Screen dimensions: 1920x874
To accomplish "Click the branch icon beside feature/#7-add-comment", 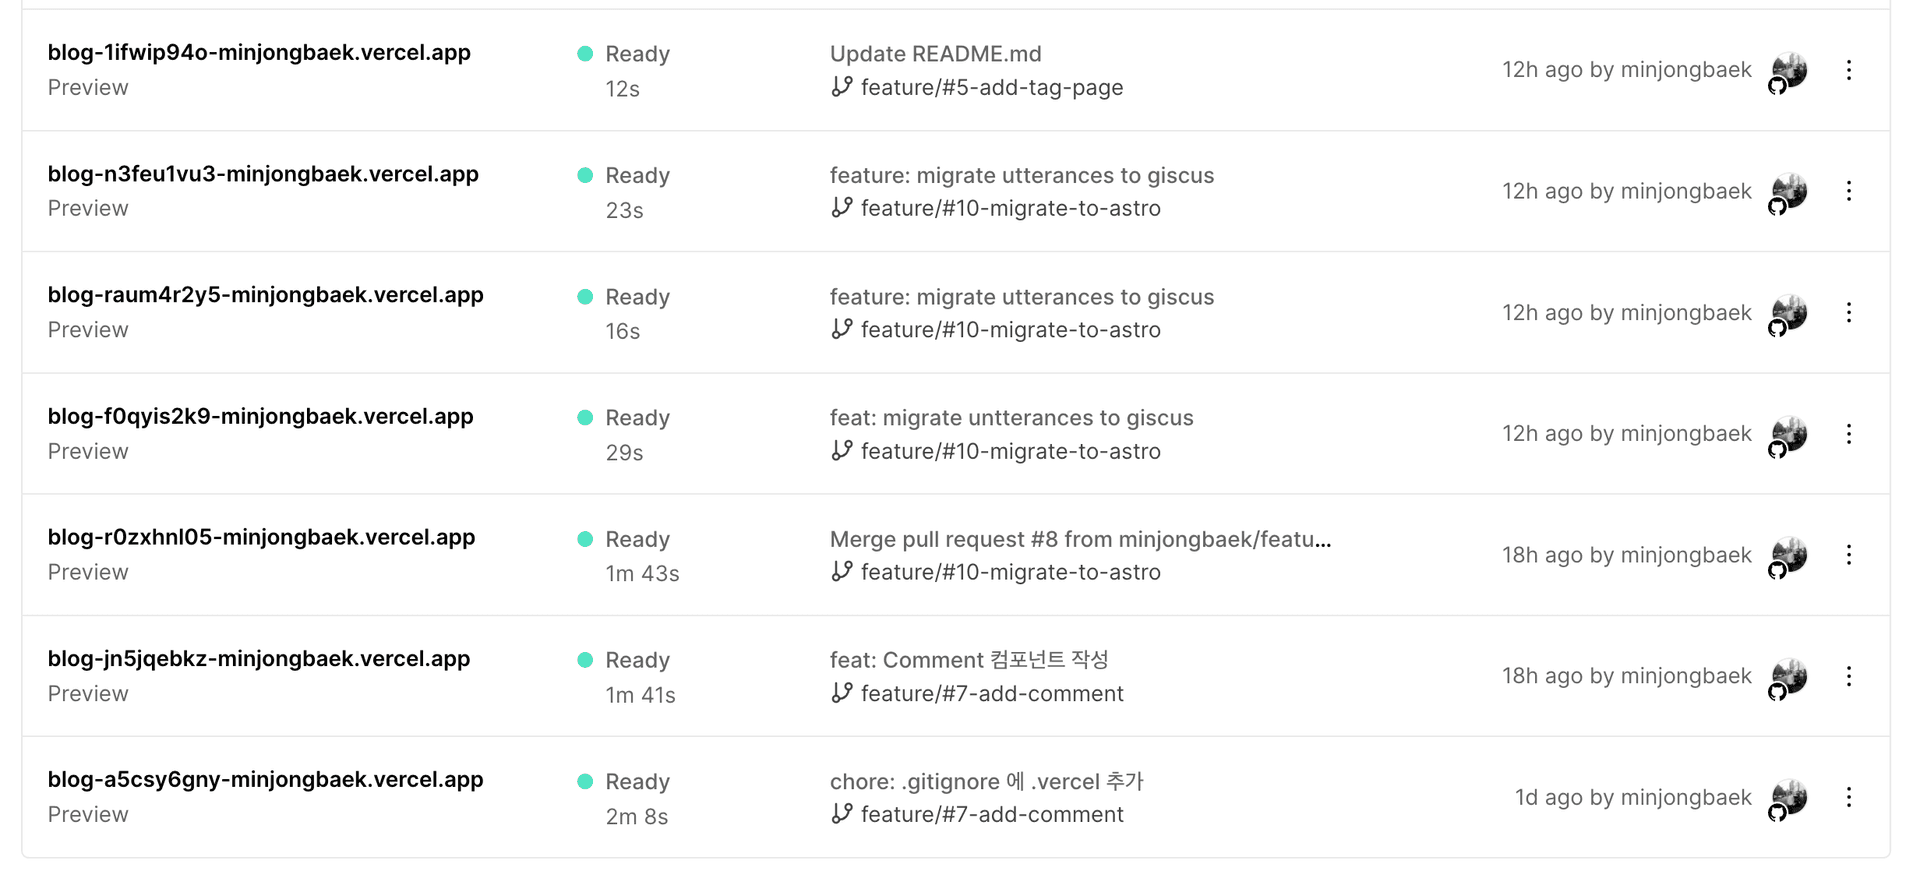I will click(841, 814).
